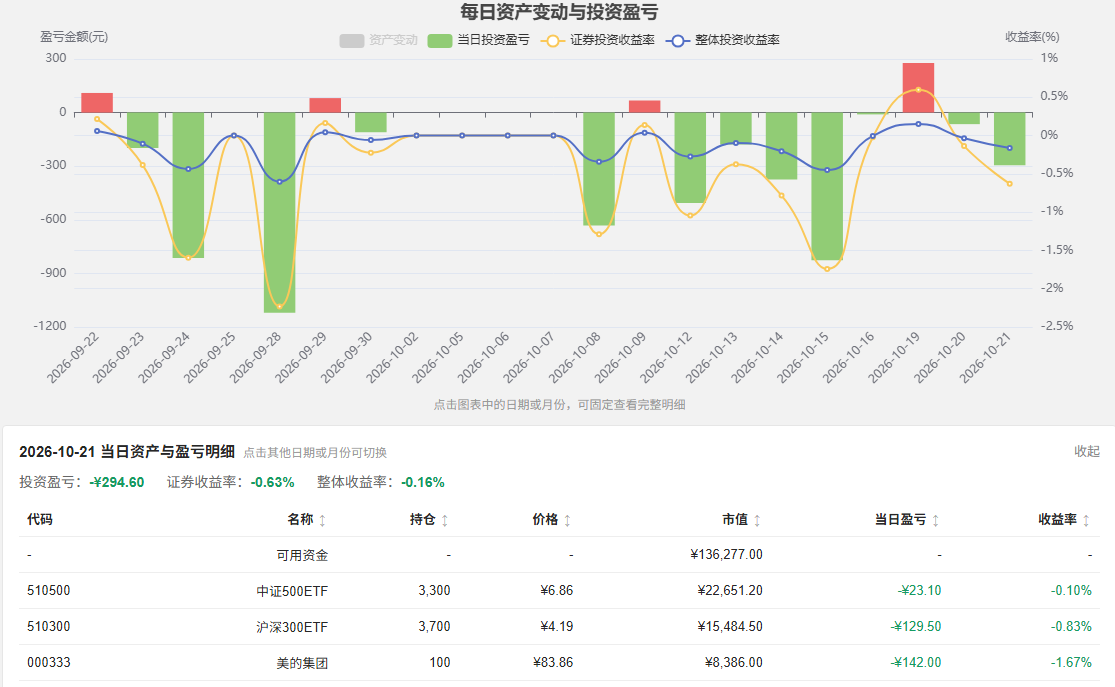Select the 2026-10-12 date axis label
This screenshot has height=687, width=1115.
coord(666,358)
